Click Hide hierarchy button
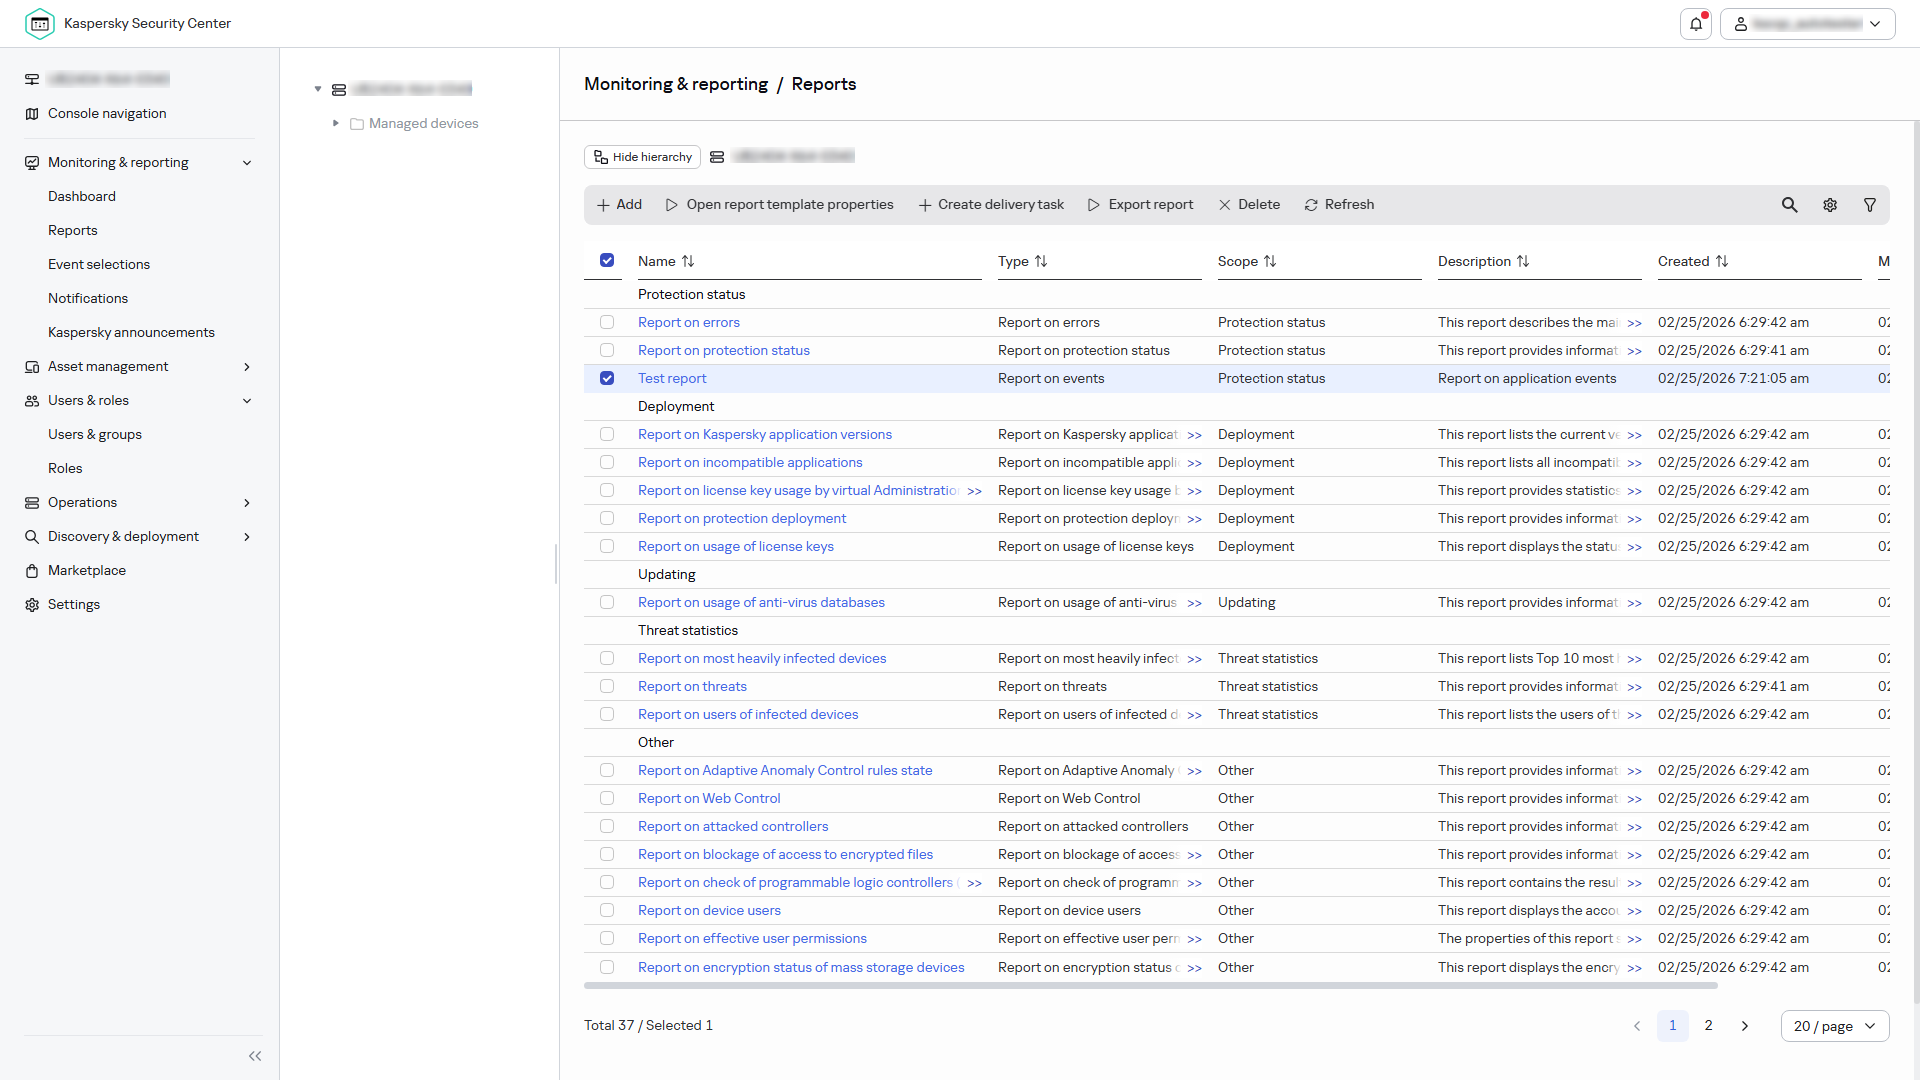Viewport: 1920px width, 1080px height. [x=642, y=157]
